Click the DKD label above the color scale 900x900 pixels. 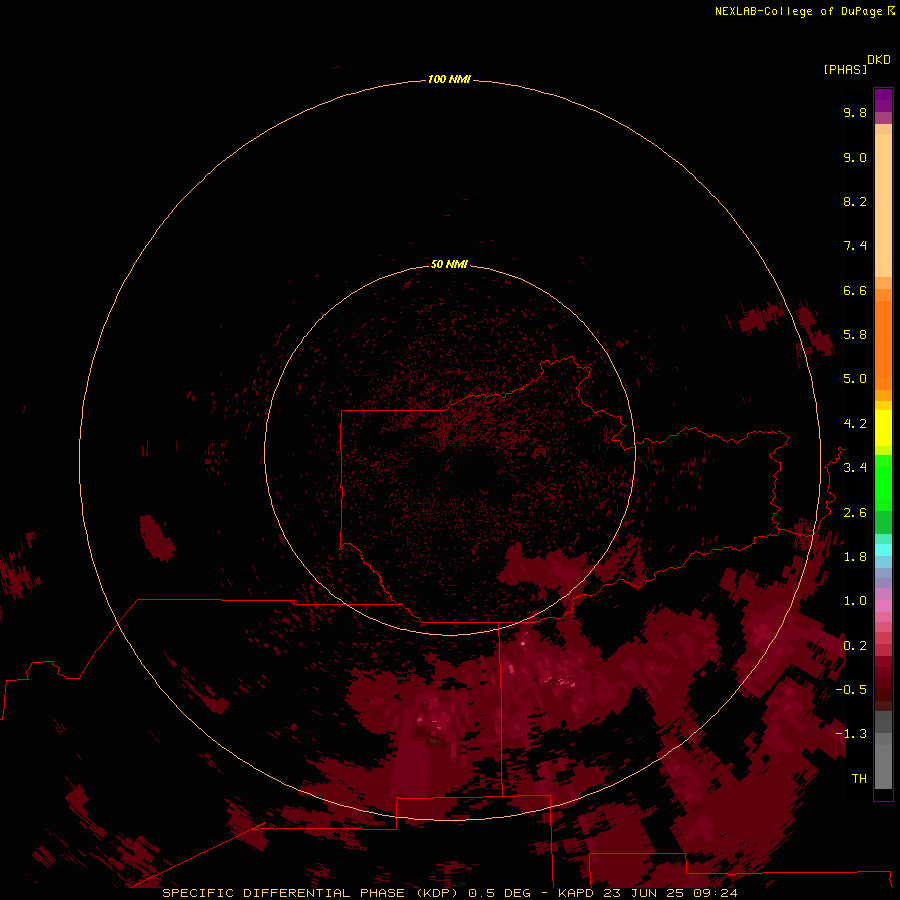coord(878,60)
